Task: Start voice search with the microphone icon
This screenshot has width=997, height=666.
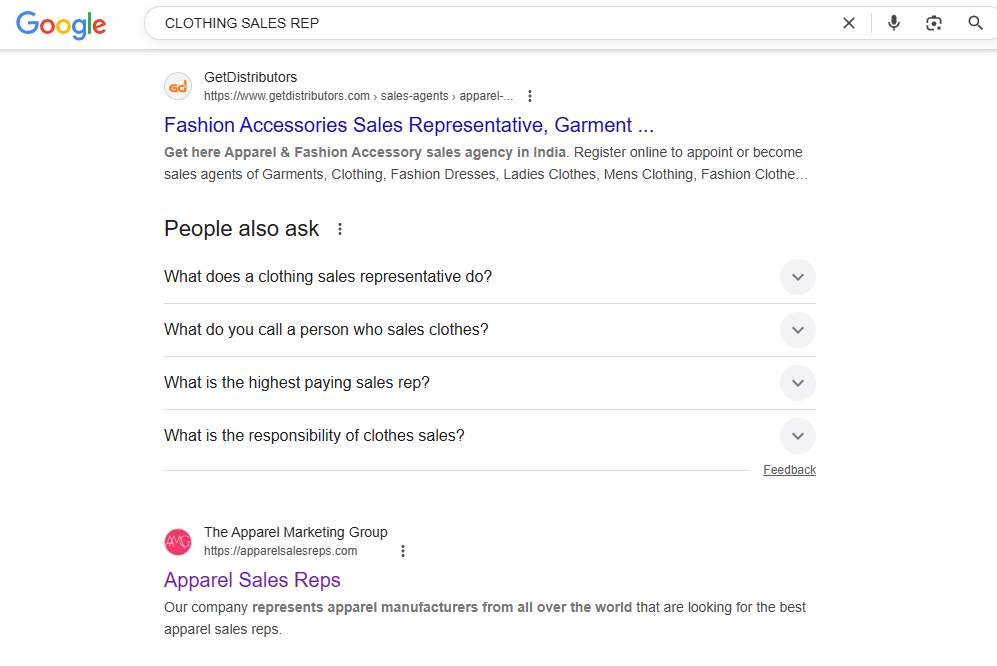Action: (x=893, y=24)
